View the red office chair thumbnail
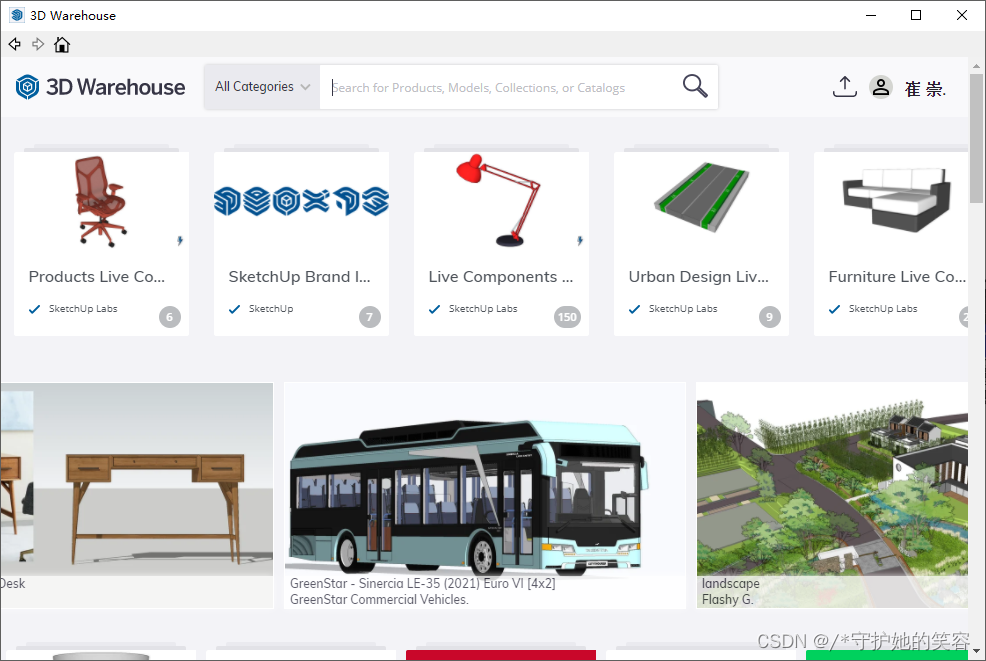This screenshot has height=661, width=986. click(101, 201)
